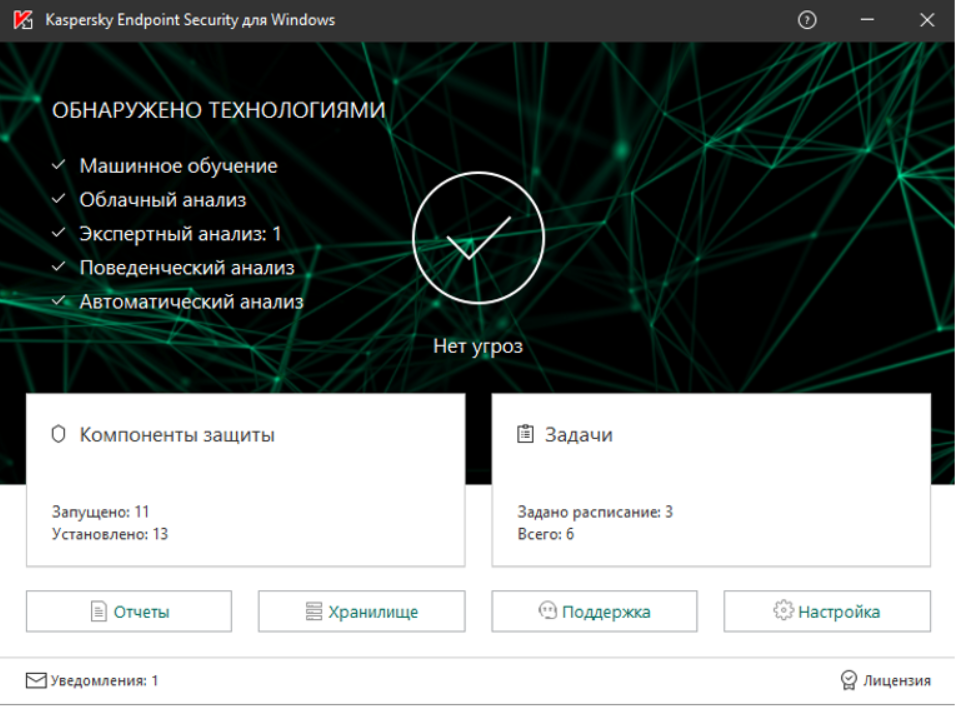Click the license badge icon
The width and height of the screenshot is (956, 710).
tap(848, 680)
